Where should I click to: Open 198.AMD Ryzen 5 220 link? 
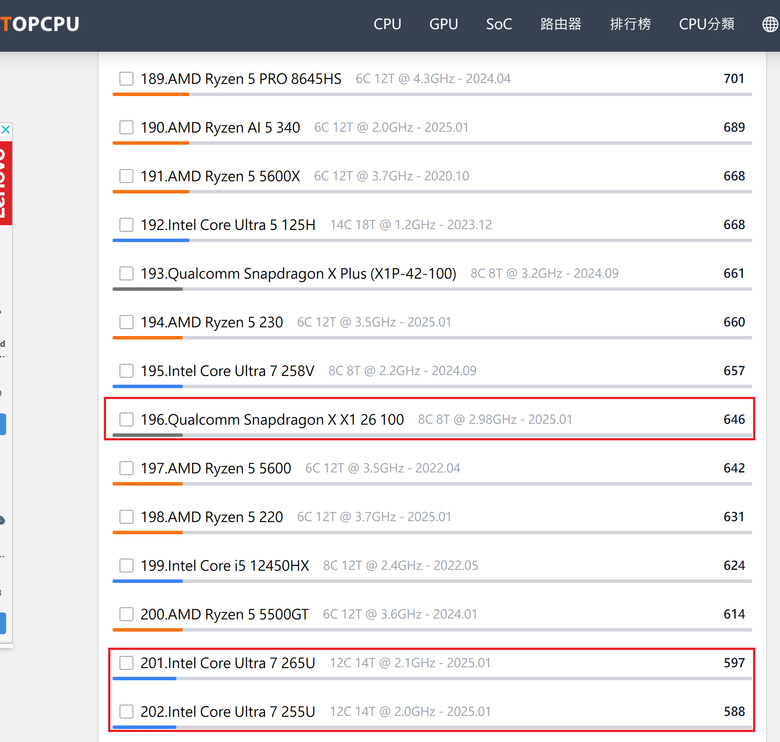(211, 517)
